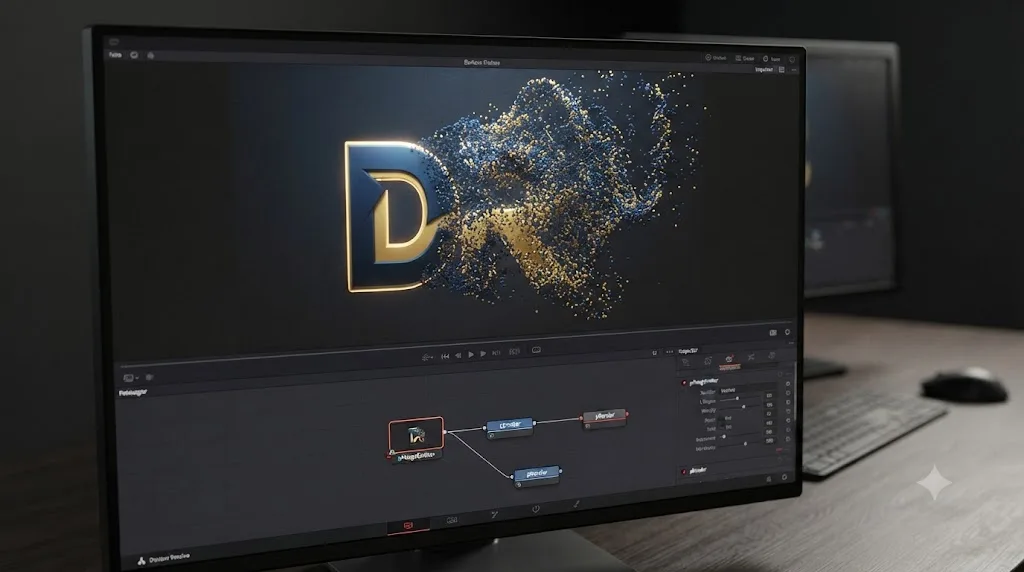The image size is (1024, 572).
Task: Click the small icon before the three-dots menu
Action: (x=654, y=353)
